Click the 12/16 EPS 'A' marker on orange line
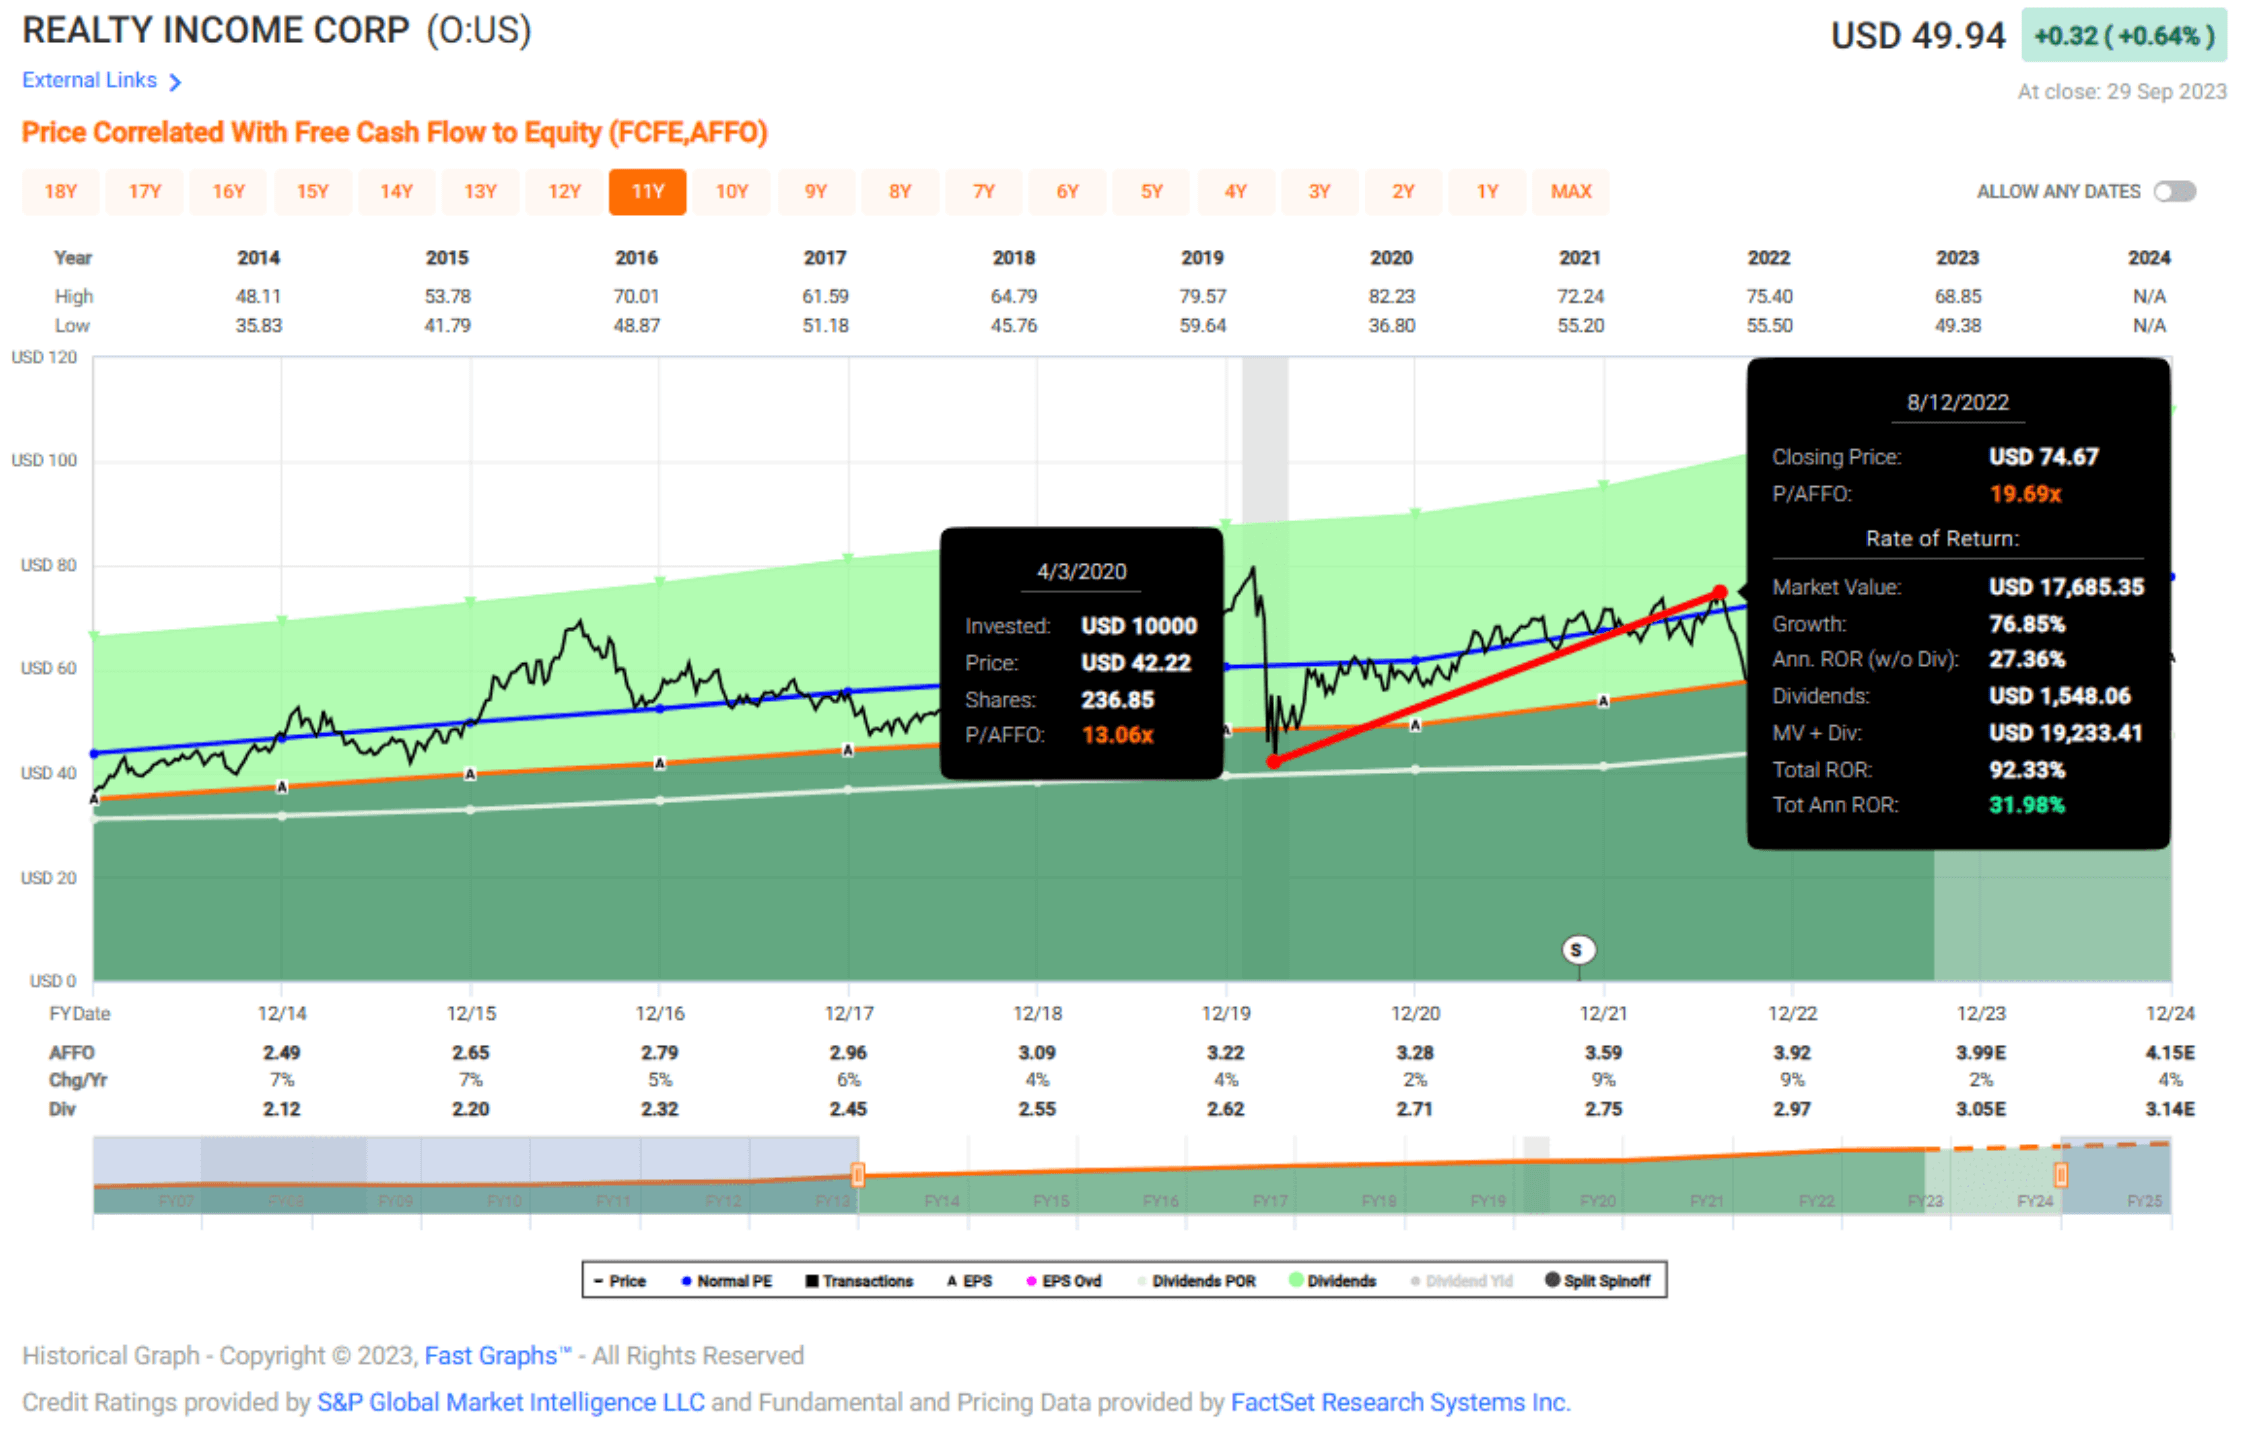2244x1430 pixels. click(x=660, y=764)
